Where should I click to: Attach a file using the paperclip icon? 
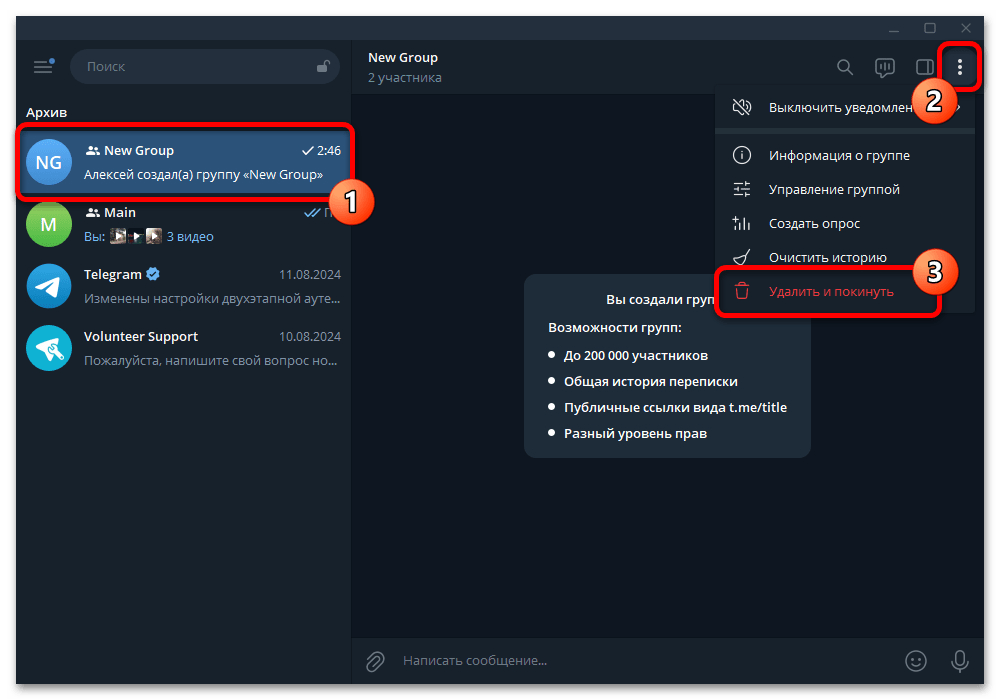click(374, 661)
